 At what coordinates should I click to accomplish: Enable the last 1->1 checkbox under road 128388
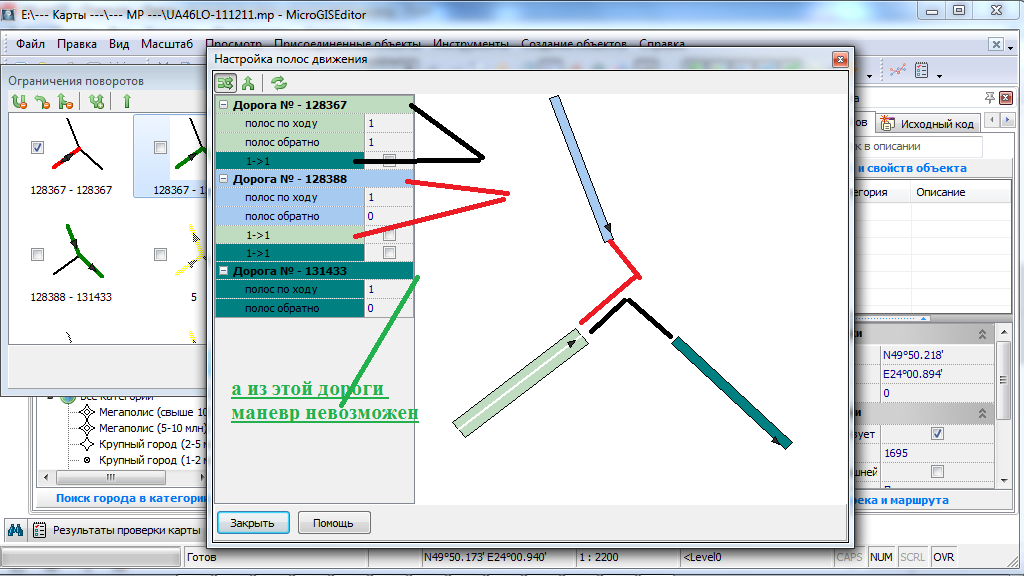pyautogui.click(x=389, y=253)
